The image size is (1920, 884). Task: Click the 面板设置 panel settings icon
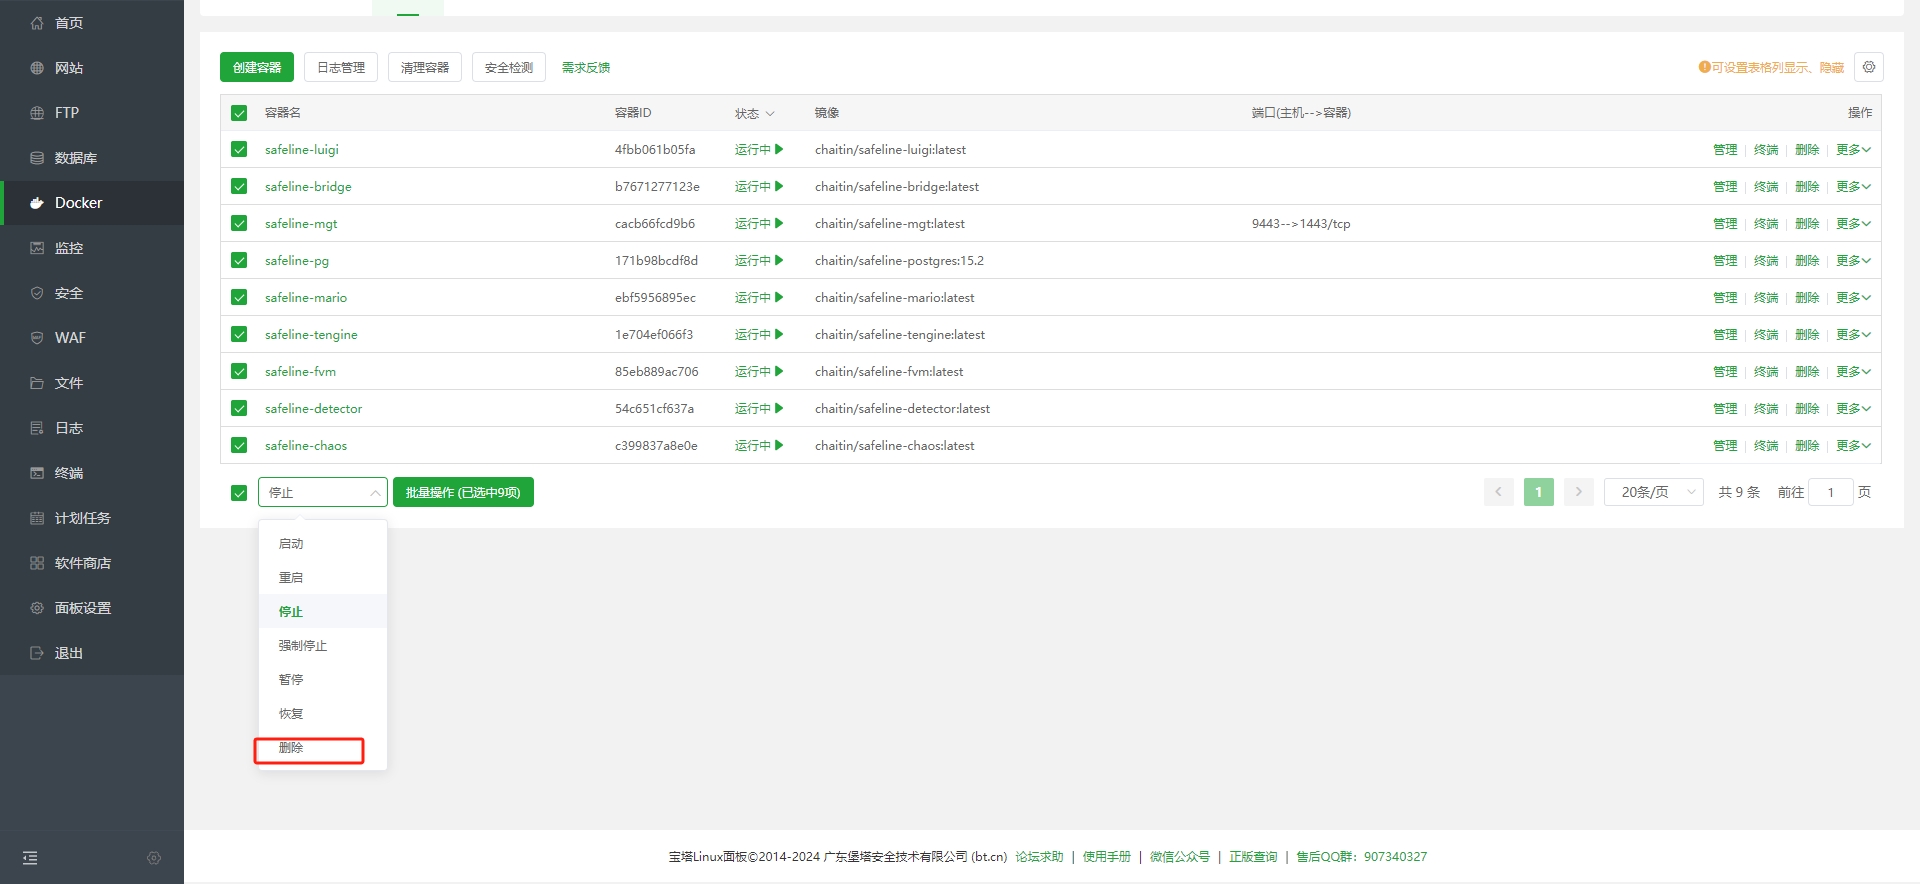pyautogui.click(x=37, y=608)
